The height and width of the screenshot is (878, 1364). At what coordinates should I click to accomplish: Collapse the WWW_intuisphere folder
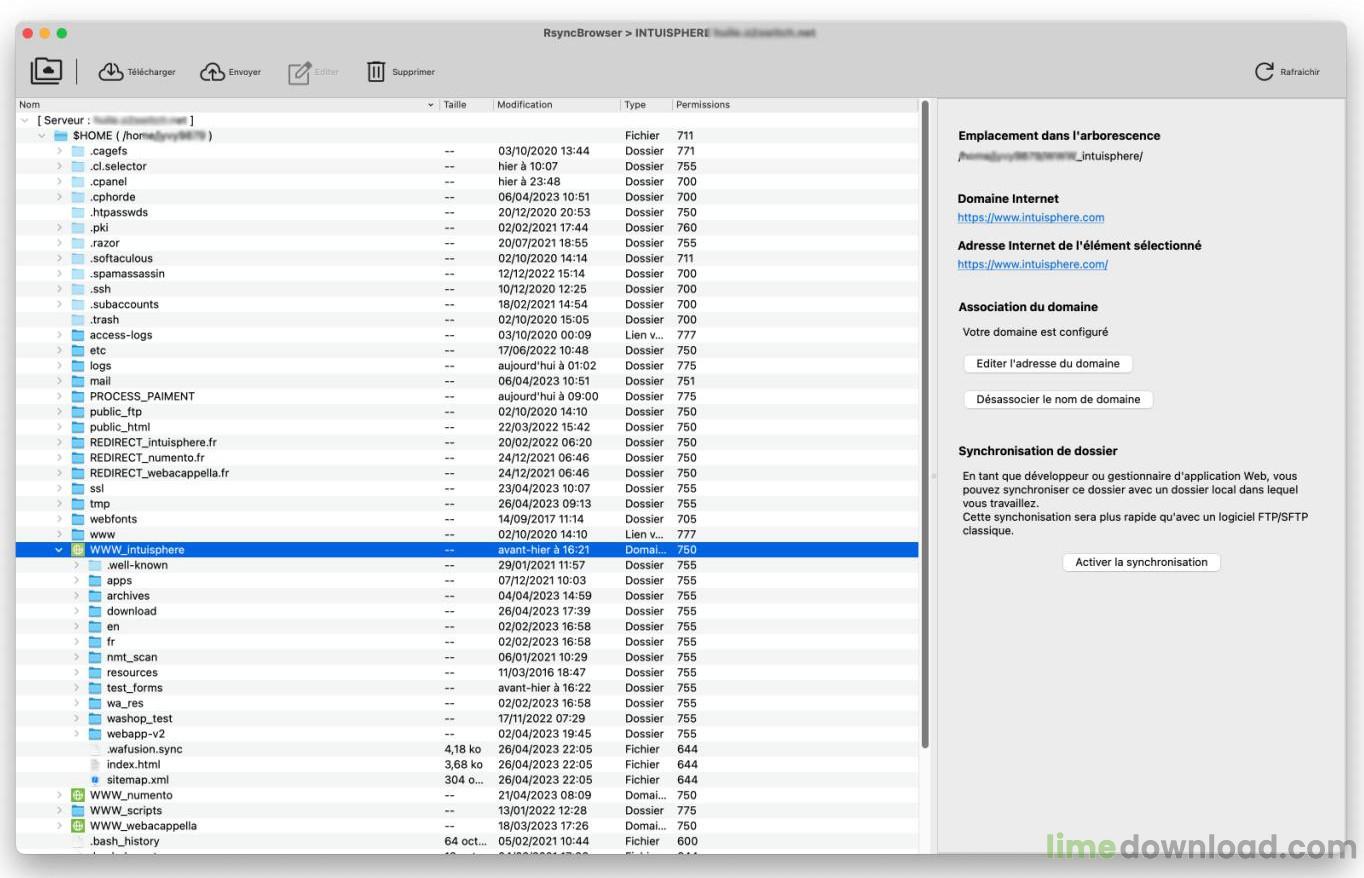point(58,549)
